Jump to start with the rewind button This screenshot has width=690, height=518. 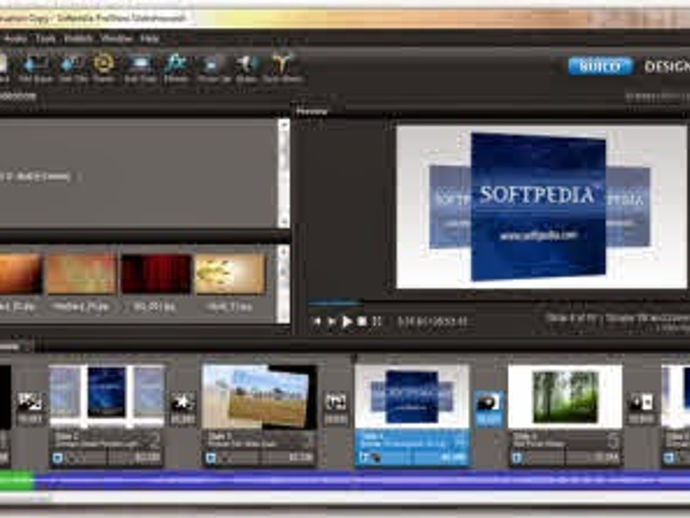click(x=316, y=322)
